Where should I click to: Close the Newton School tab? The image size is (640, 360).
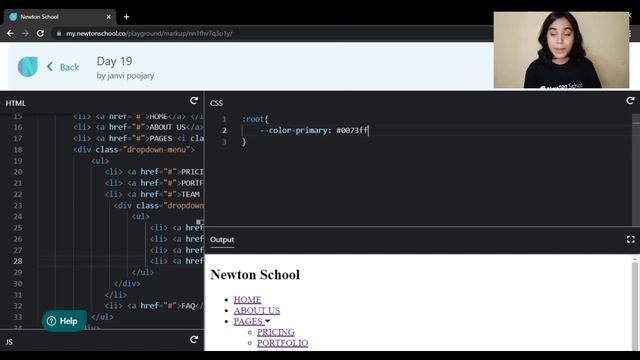pyautogui.click(x=109, y=17)
